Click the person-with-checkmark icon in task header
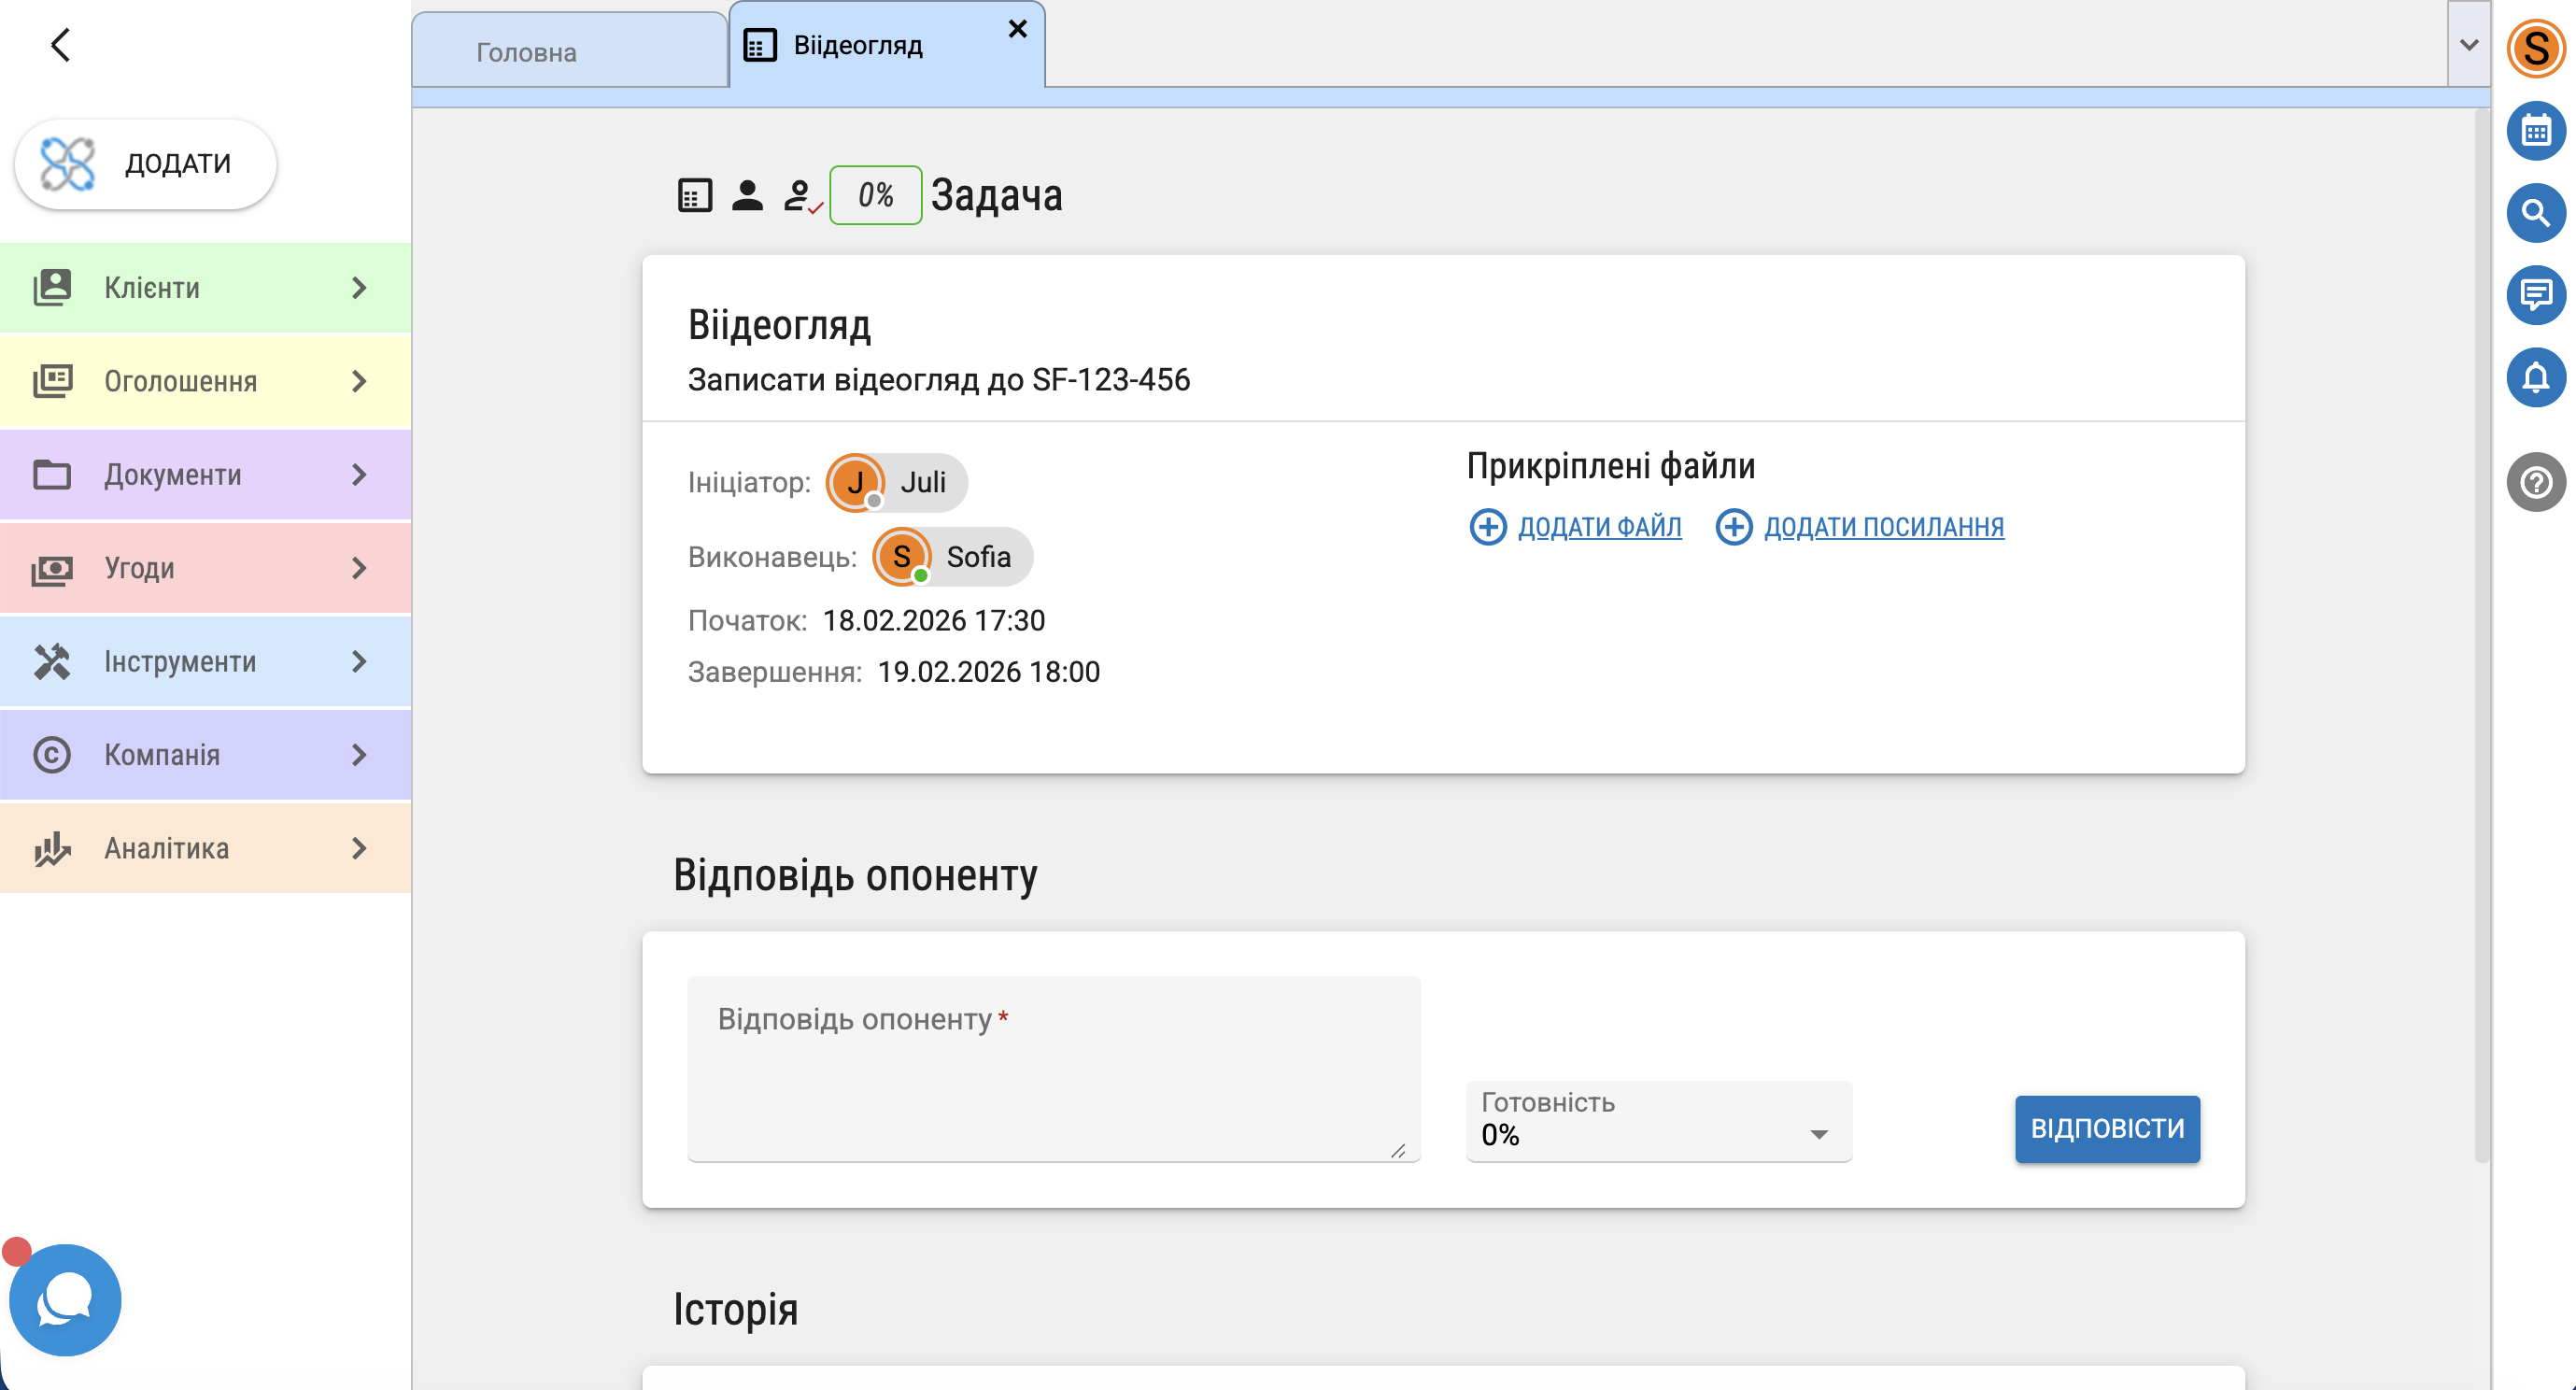 pos(800,195)
